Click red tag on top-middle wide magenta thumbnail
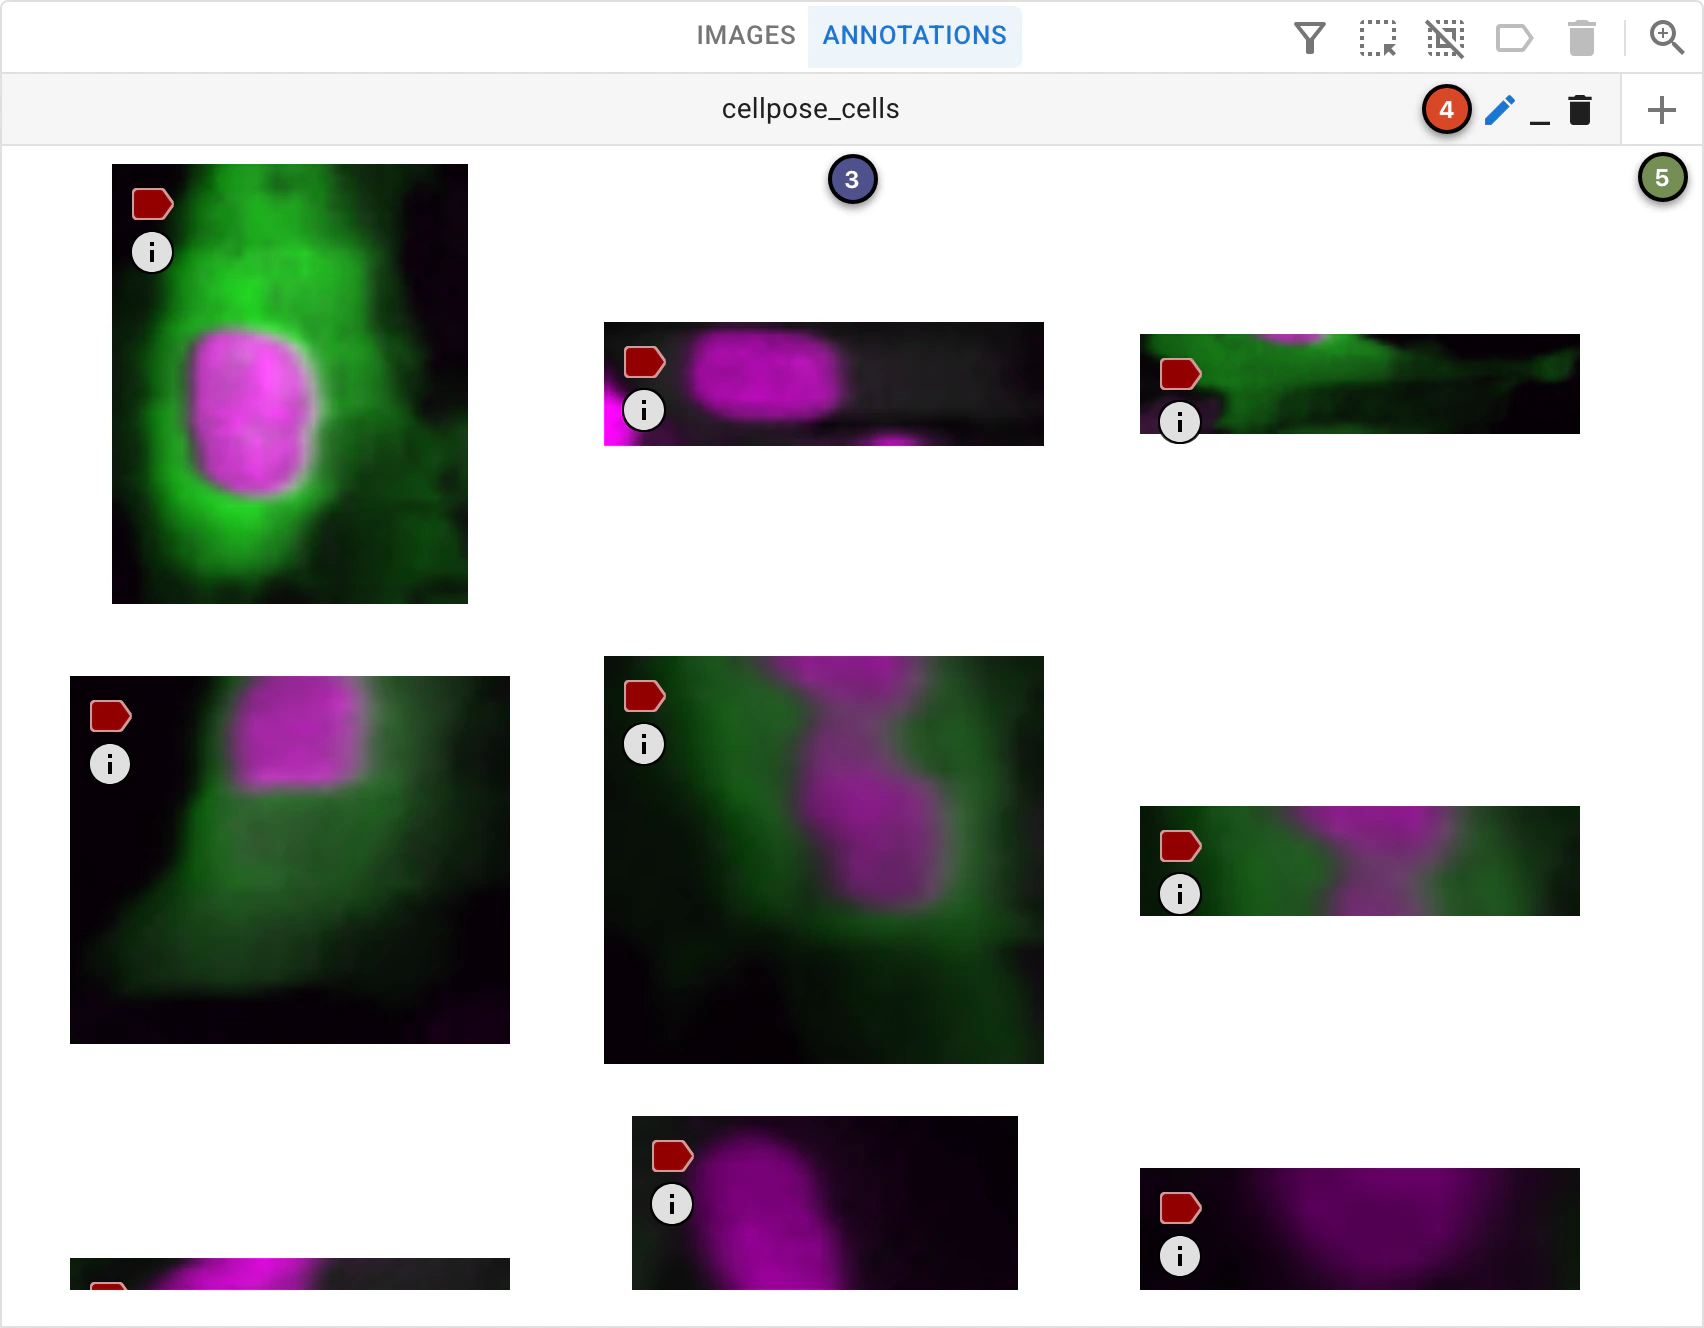 pyautogui.click(x=644, y=362)
